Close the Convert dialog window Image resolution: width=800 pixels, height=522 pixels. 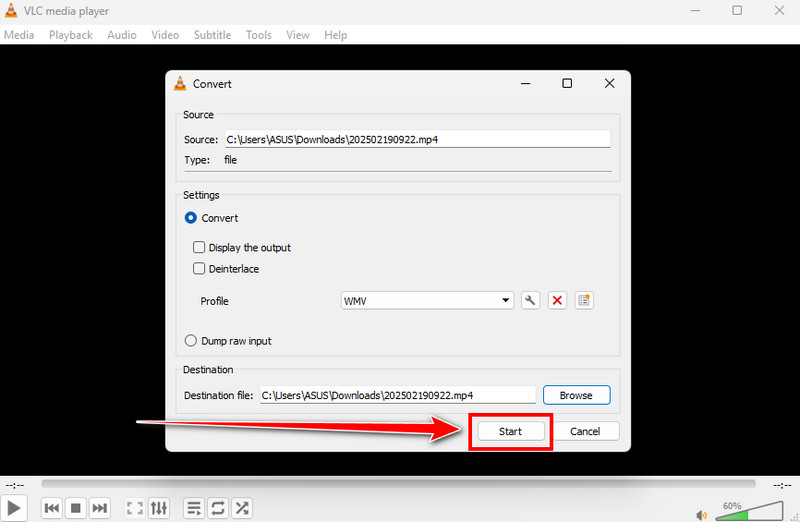click(x=609, y=83)
